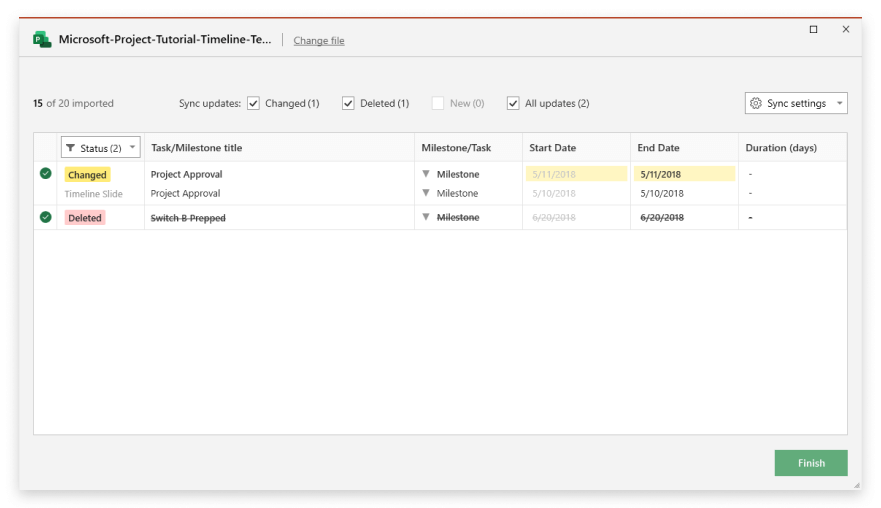Select the struck-through Switch B Prepped title
This screenshot has width=881, height=508.
[x=188, y=218]
